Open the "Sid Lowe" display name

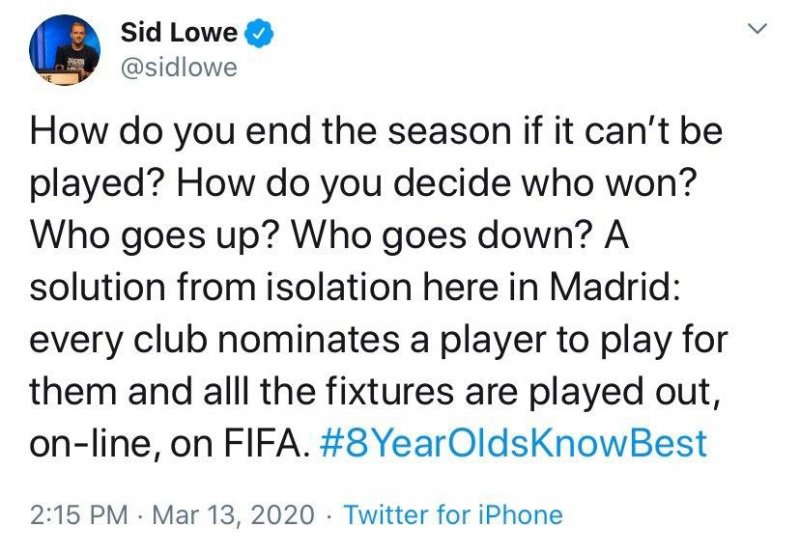(178, 33)
